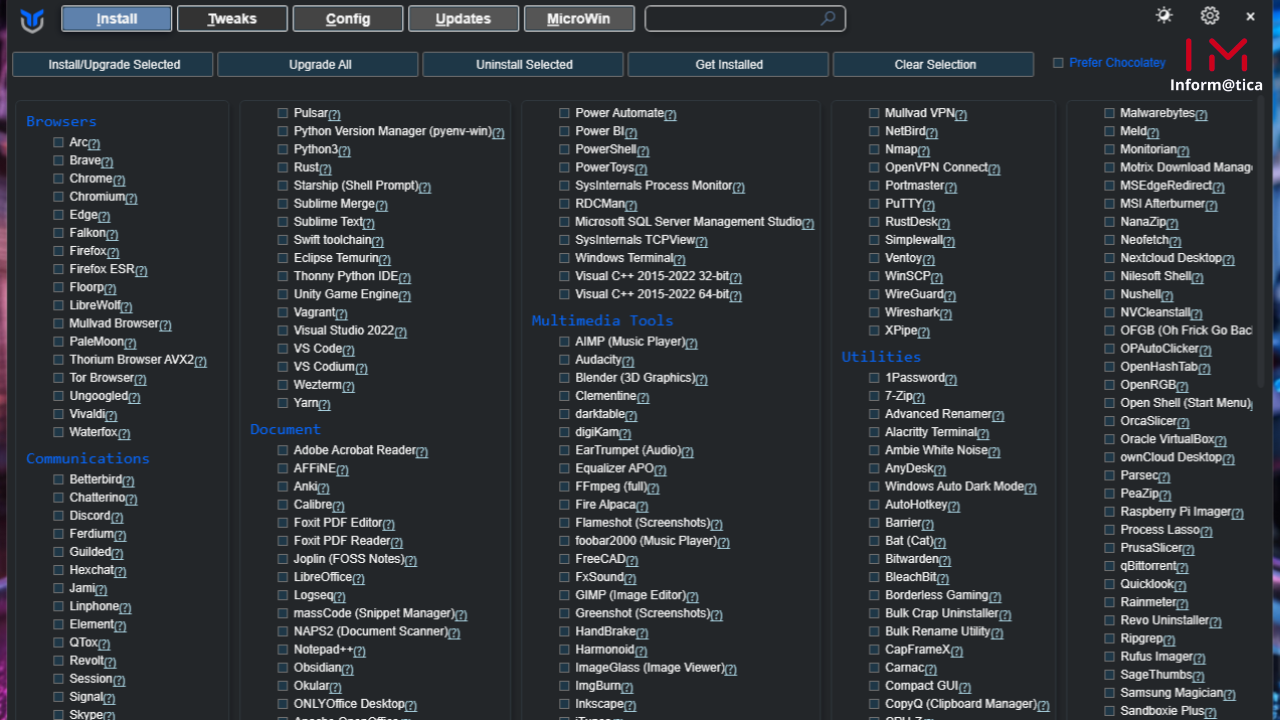Click the Clear Selection button
This screenshot has width=1280, height=720.
(934, 64)
